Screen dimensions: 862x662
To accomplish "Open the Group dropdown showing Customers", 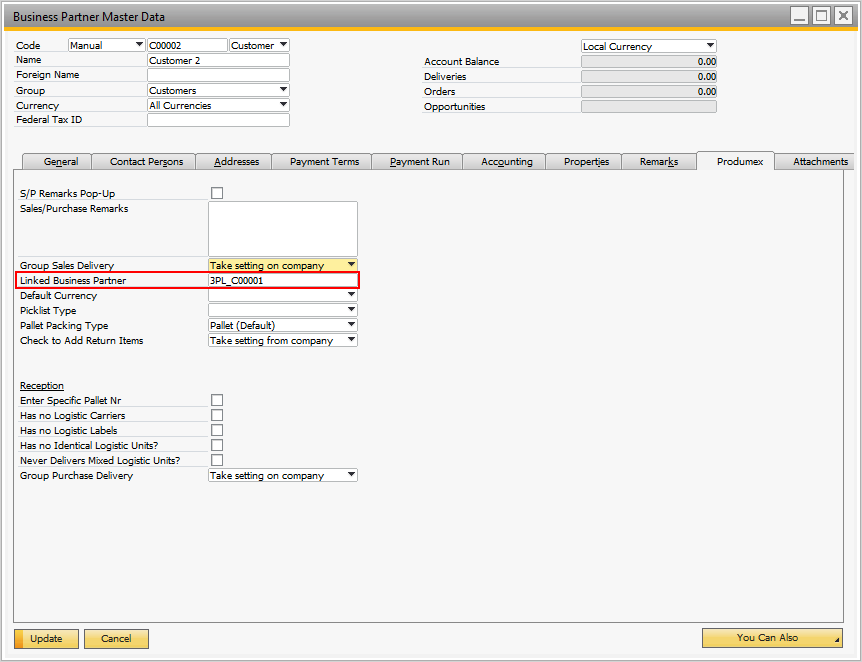I will coord(281,90).
